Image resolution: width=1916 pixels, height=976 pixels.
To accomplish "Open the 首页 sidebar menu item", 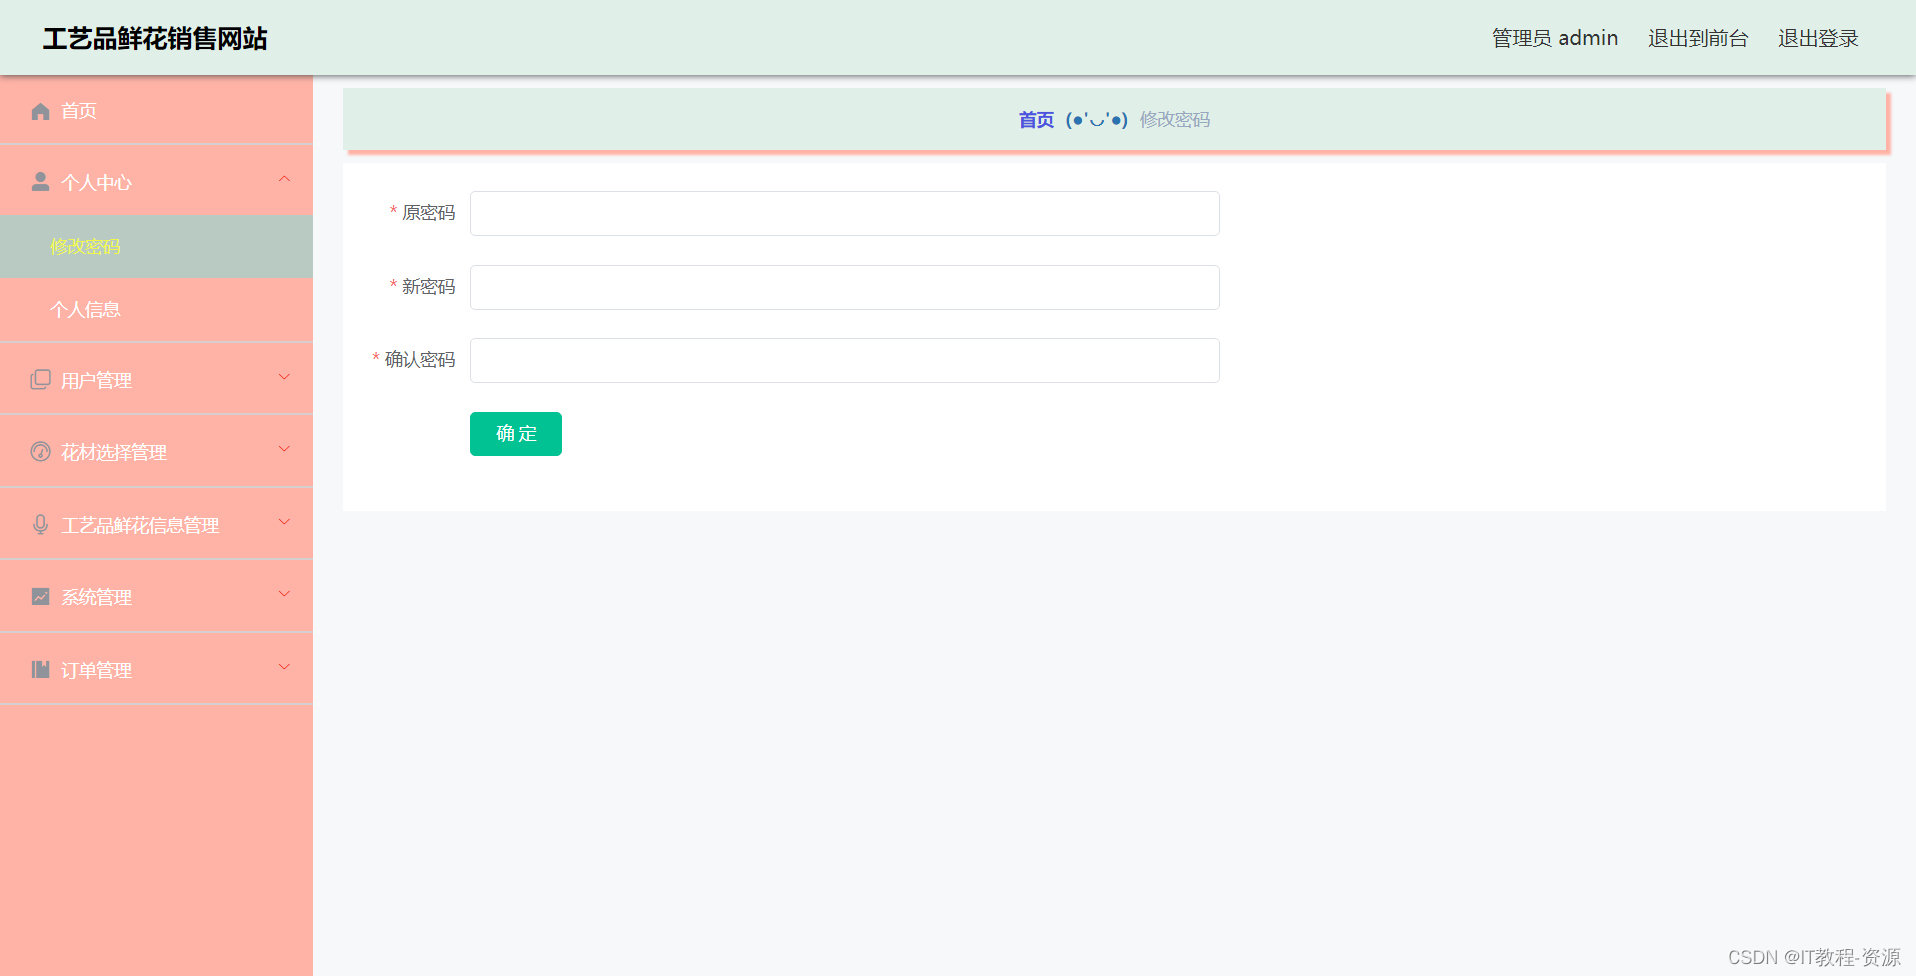I will (156, 110).
